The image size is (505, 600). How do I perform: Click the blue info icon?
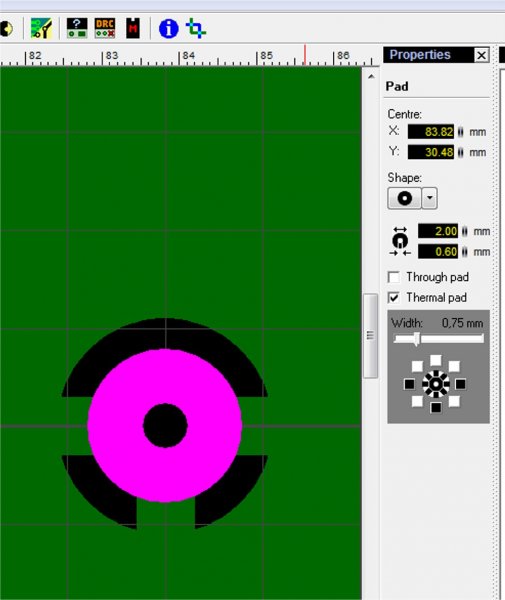point(168,29)
